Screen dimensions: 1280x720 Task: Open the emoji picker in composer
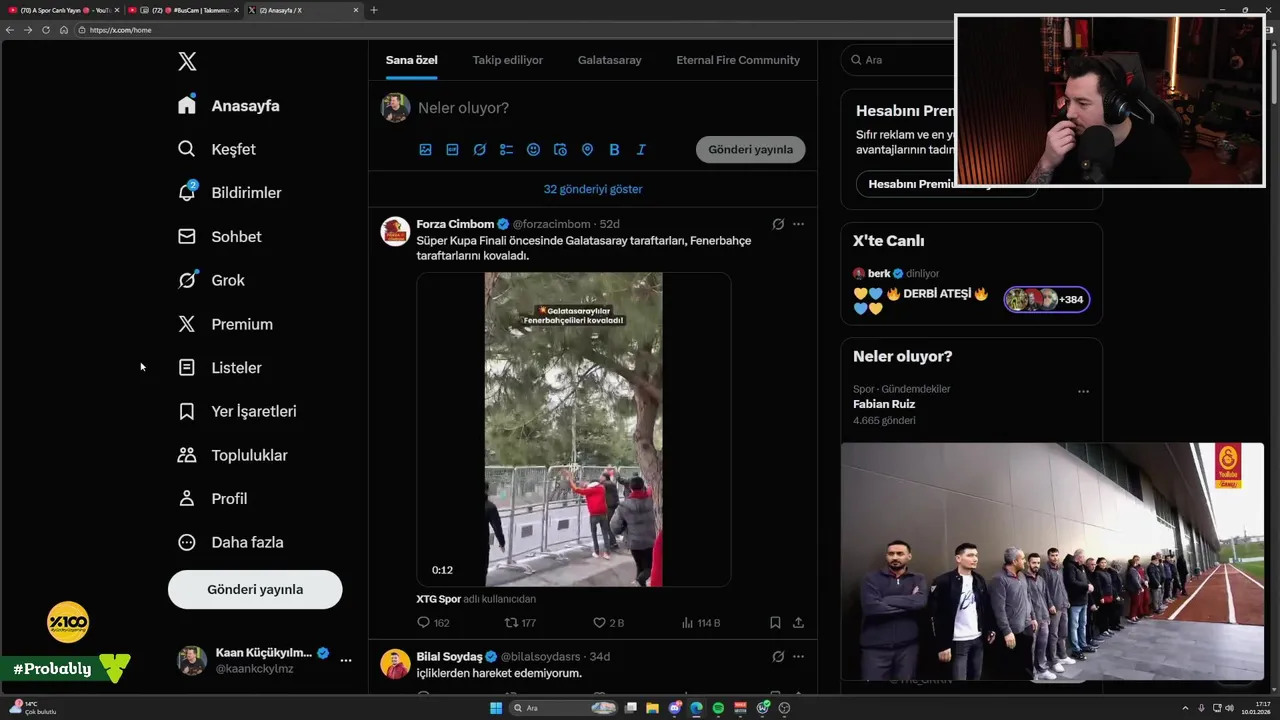533,149
